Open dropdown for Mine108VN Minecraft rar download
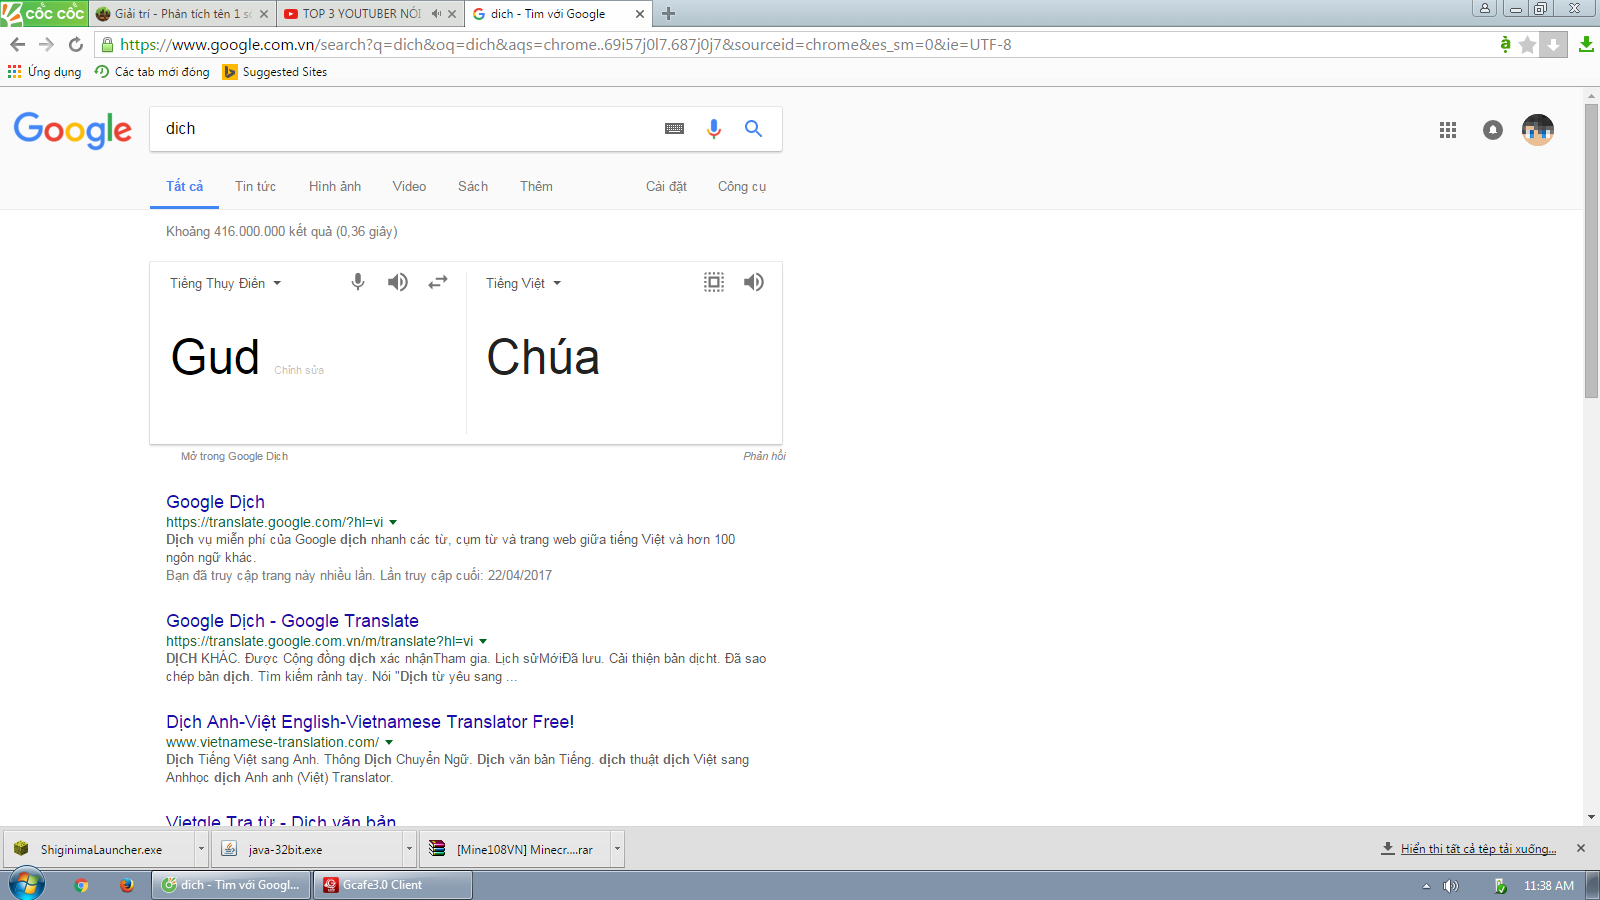The width and height of the screenshot is (1600, 900). 617,849
